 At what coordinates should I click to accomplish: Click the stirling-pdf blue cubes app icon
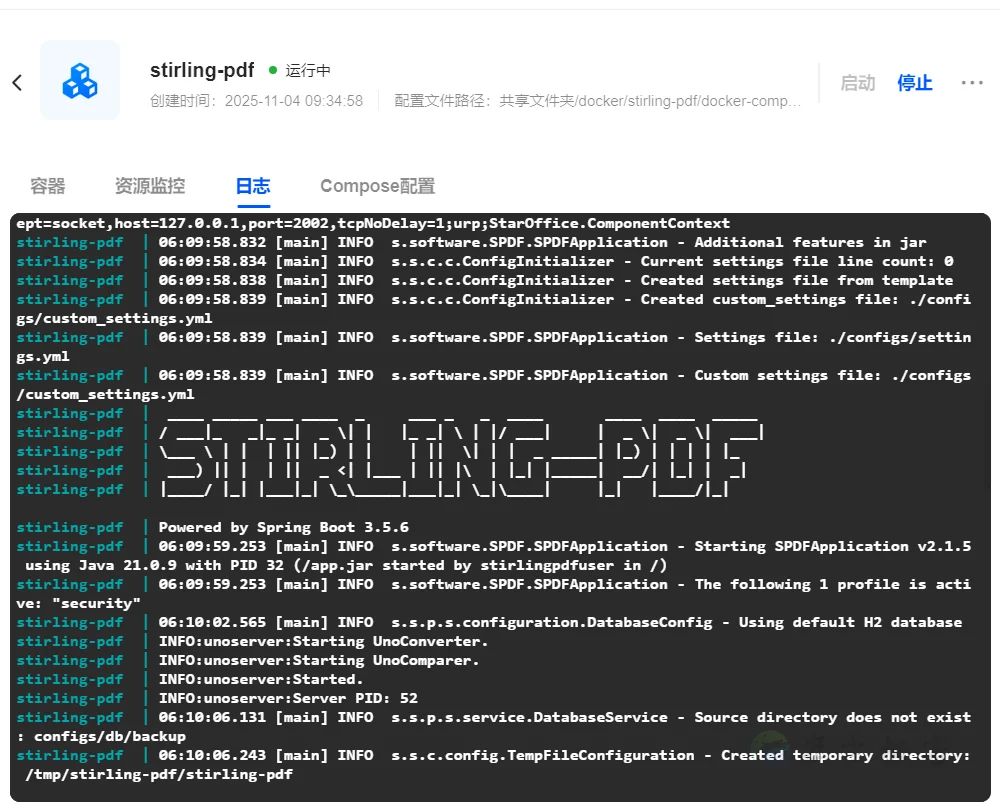coord(80,81)
